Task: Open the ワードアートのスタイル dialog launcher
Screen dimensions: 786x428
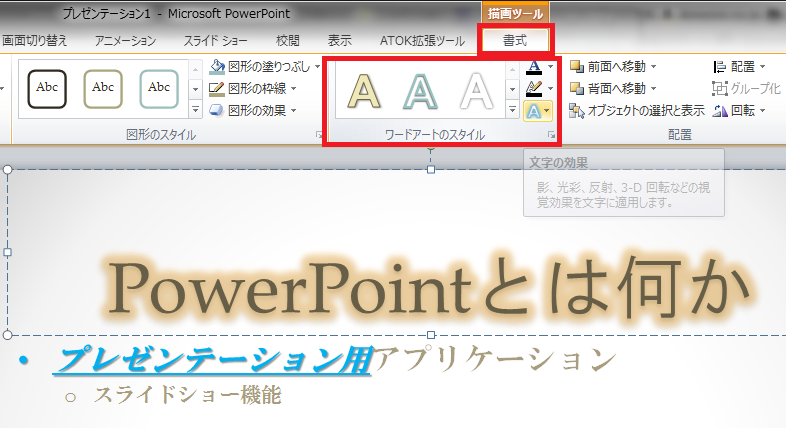Action: [551, 135]
